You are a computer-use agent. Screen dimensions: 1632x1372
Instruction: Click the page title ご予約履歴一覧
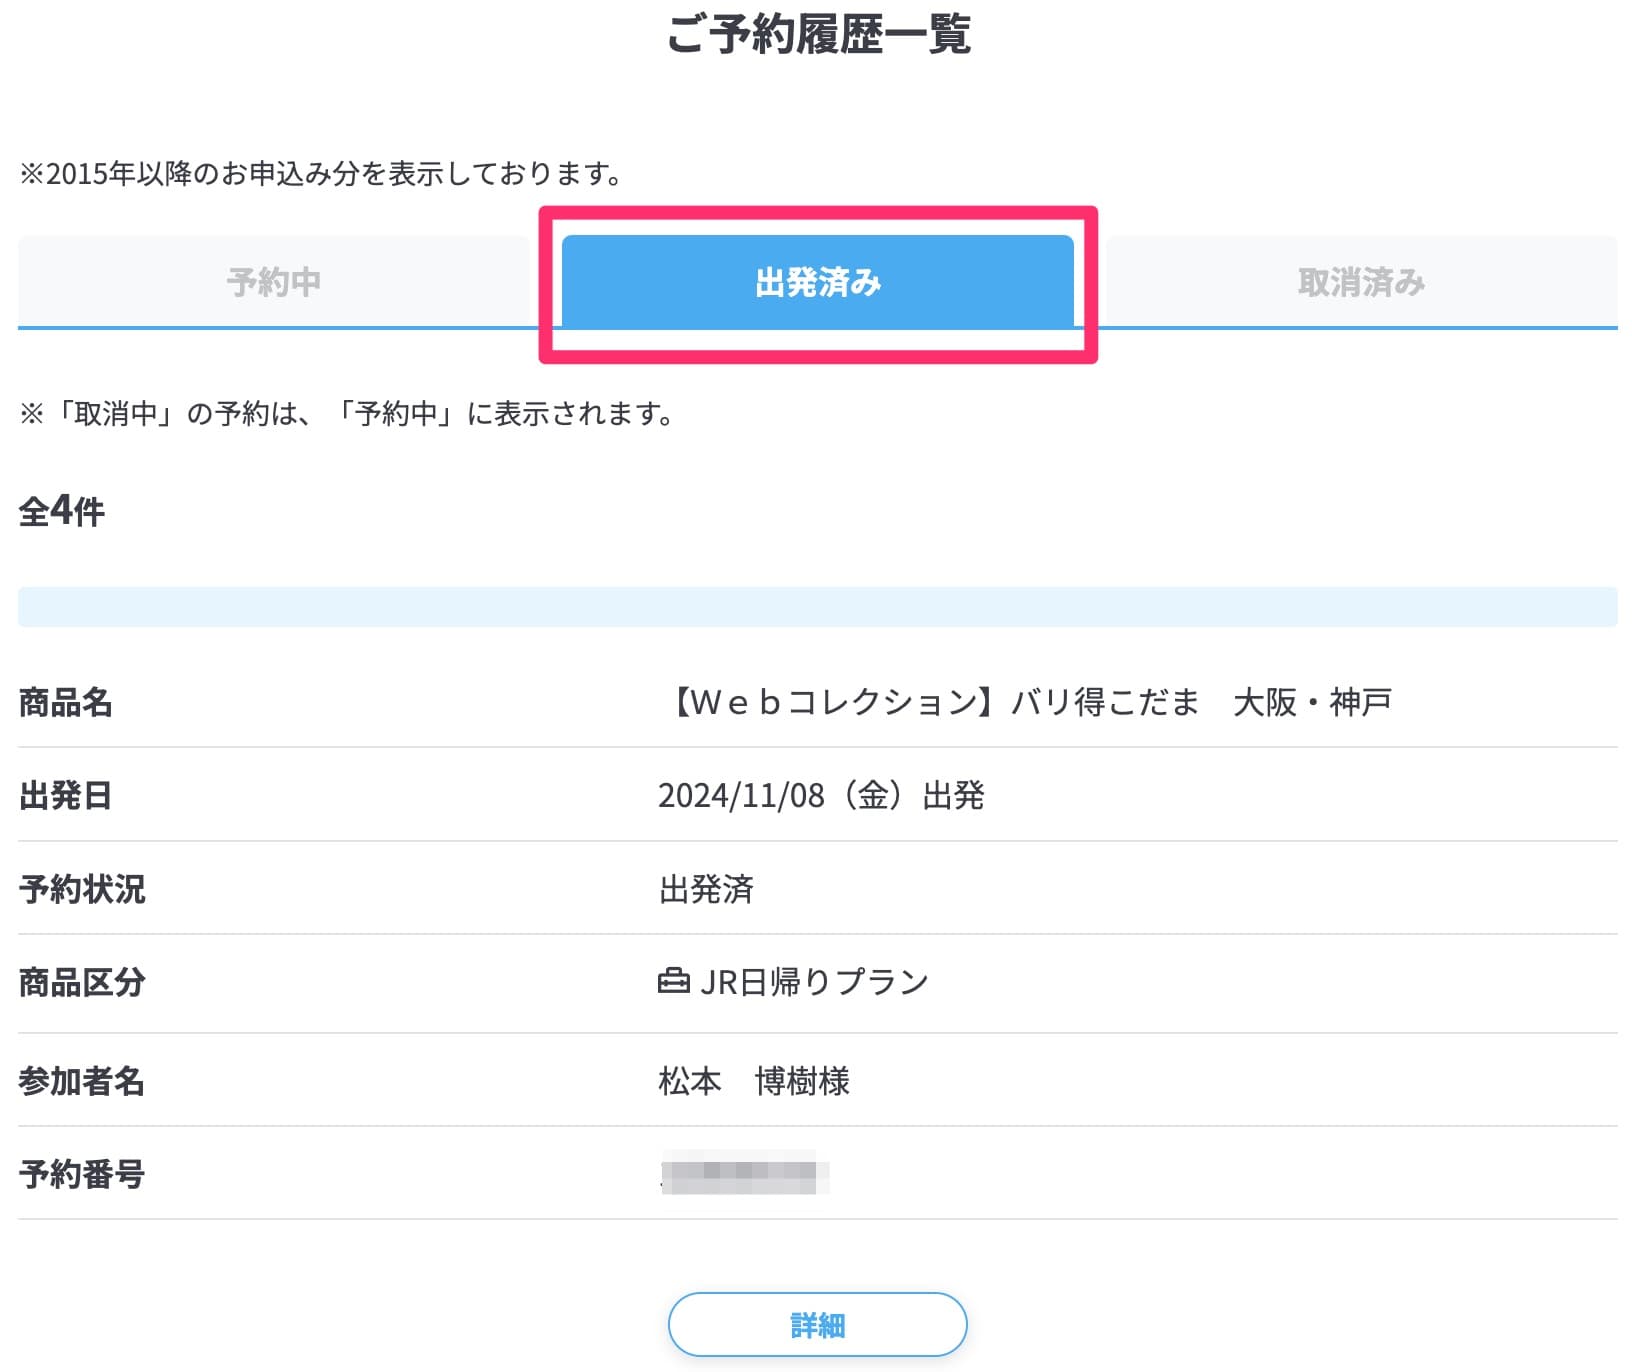[x=818, y=34]
